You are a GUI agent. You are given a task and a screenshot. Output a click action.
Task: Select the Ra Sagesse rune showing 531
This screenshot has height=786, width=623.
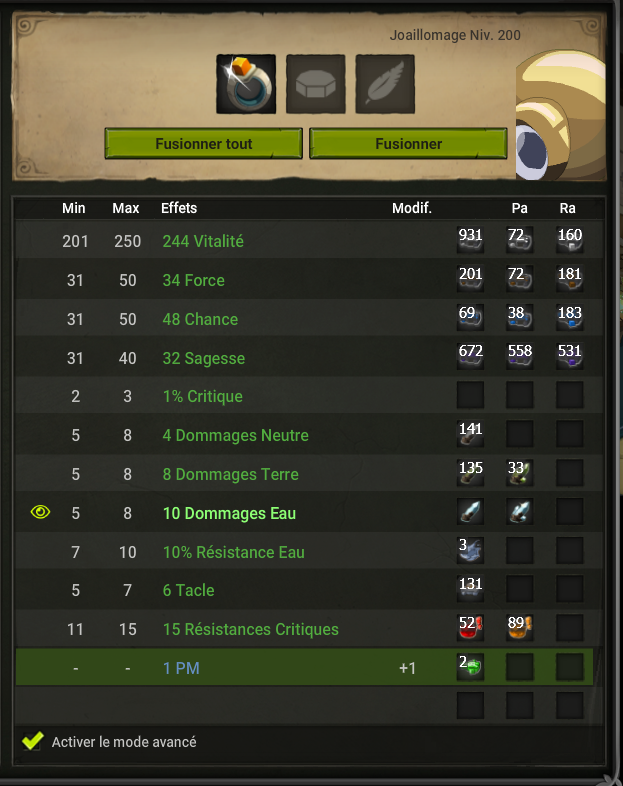569,356
